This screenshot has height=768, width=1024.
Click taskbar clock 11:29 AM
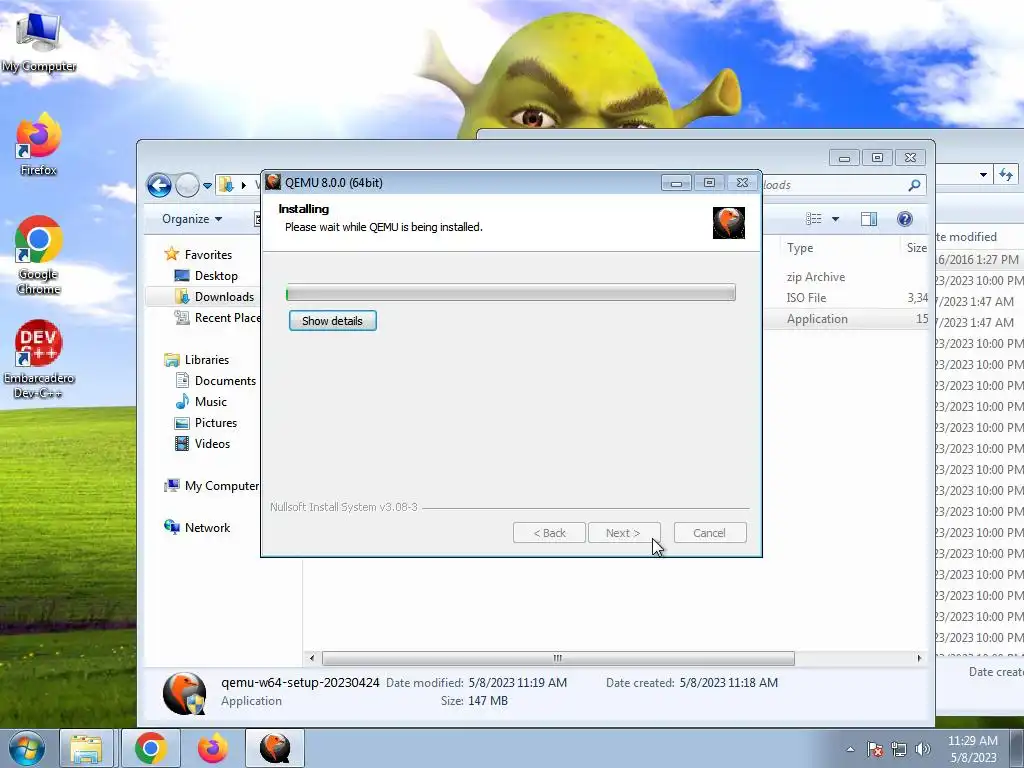pos(973,749)
